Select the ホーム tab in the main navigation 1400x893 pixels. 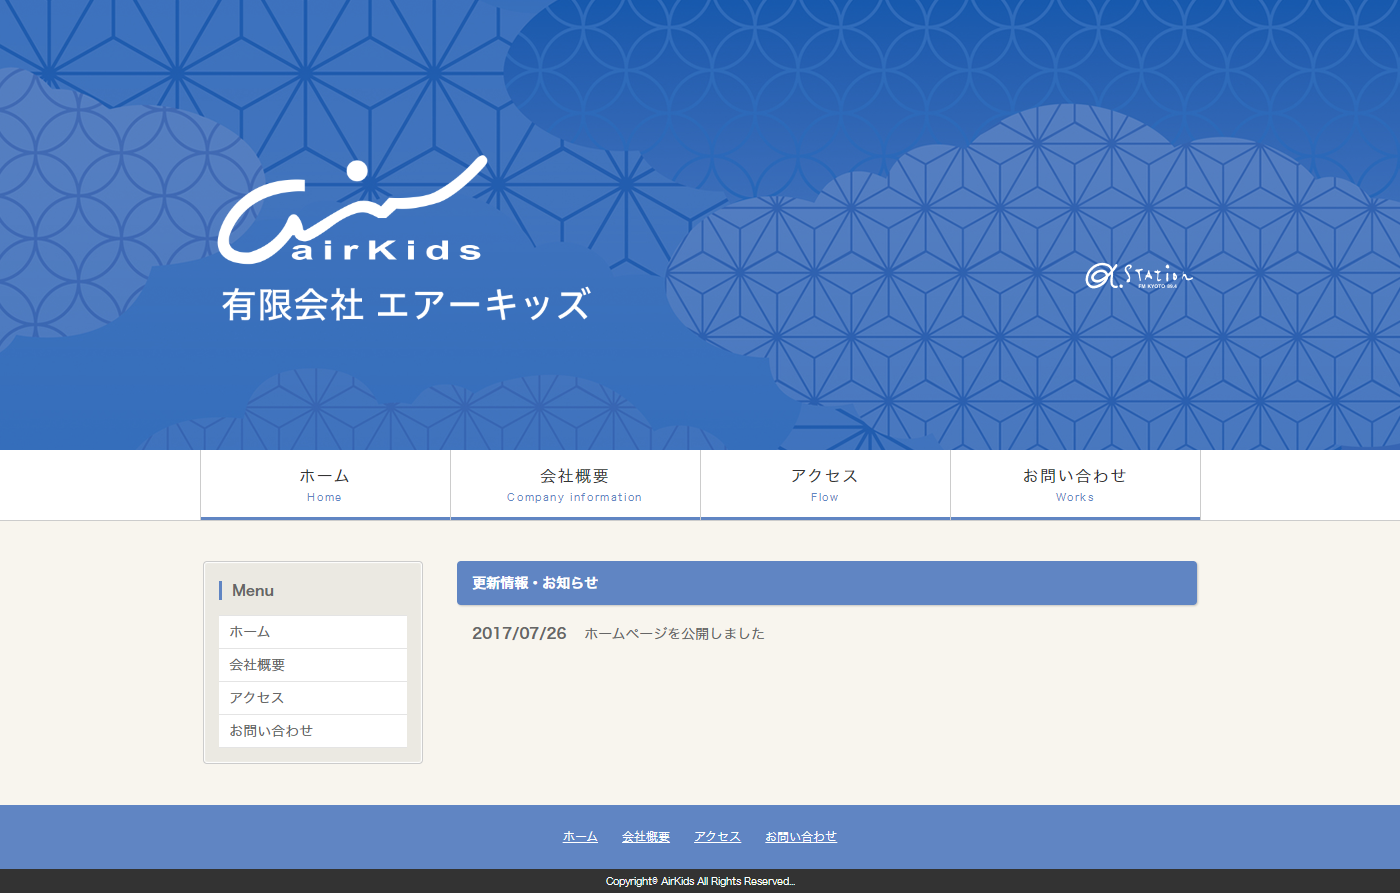tap(325, 485)
